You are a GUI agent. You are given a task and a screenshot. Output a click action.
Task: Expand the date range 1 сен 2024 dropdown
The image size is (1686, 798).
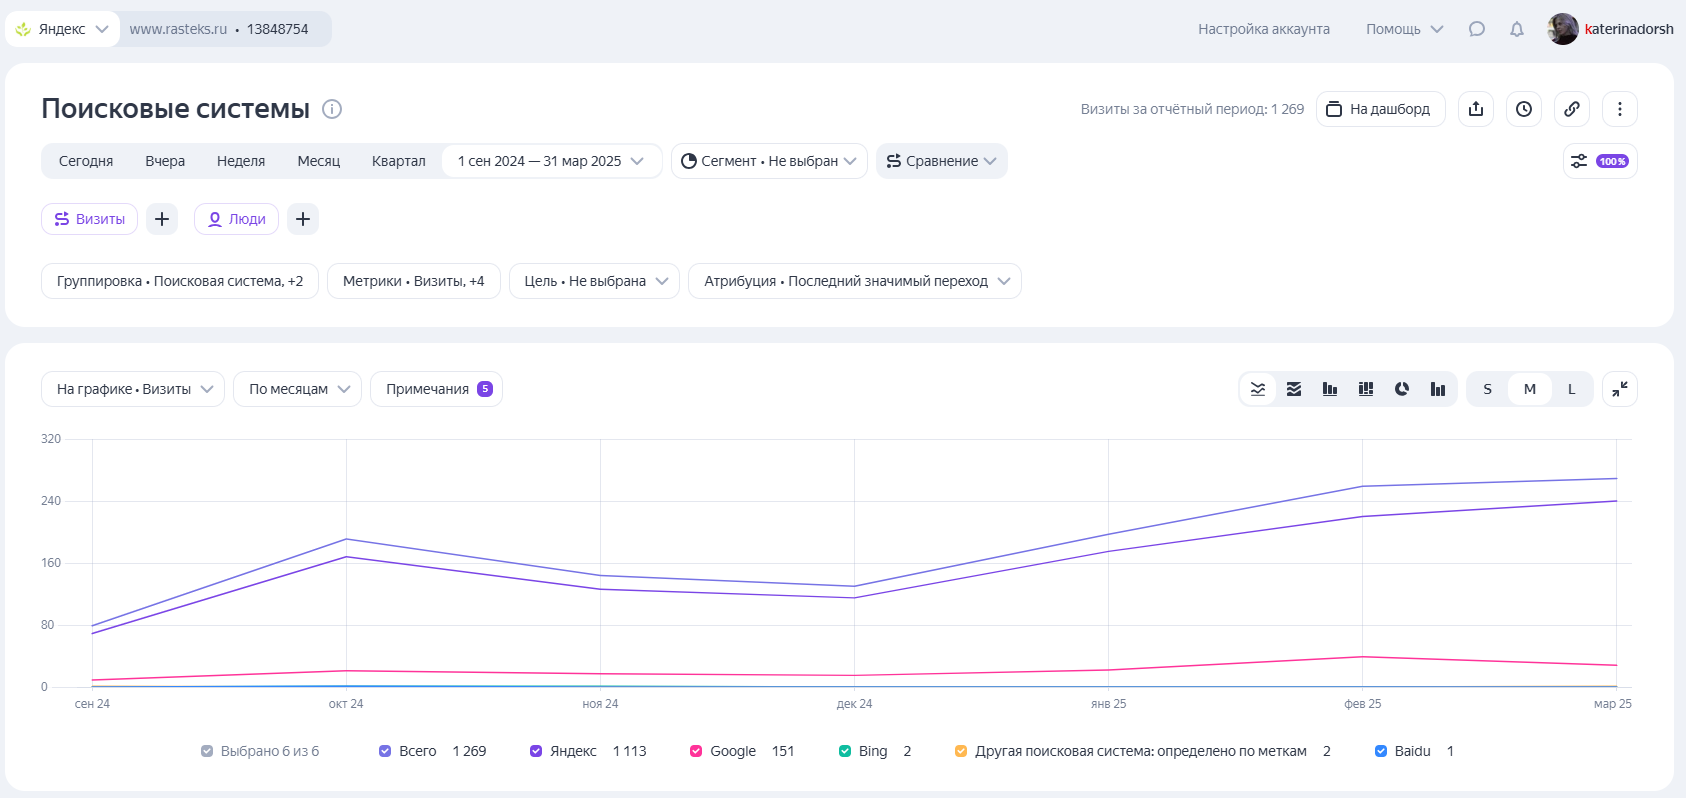click(551, 161)
